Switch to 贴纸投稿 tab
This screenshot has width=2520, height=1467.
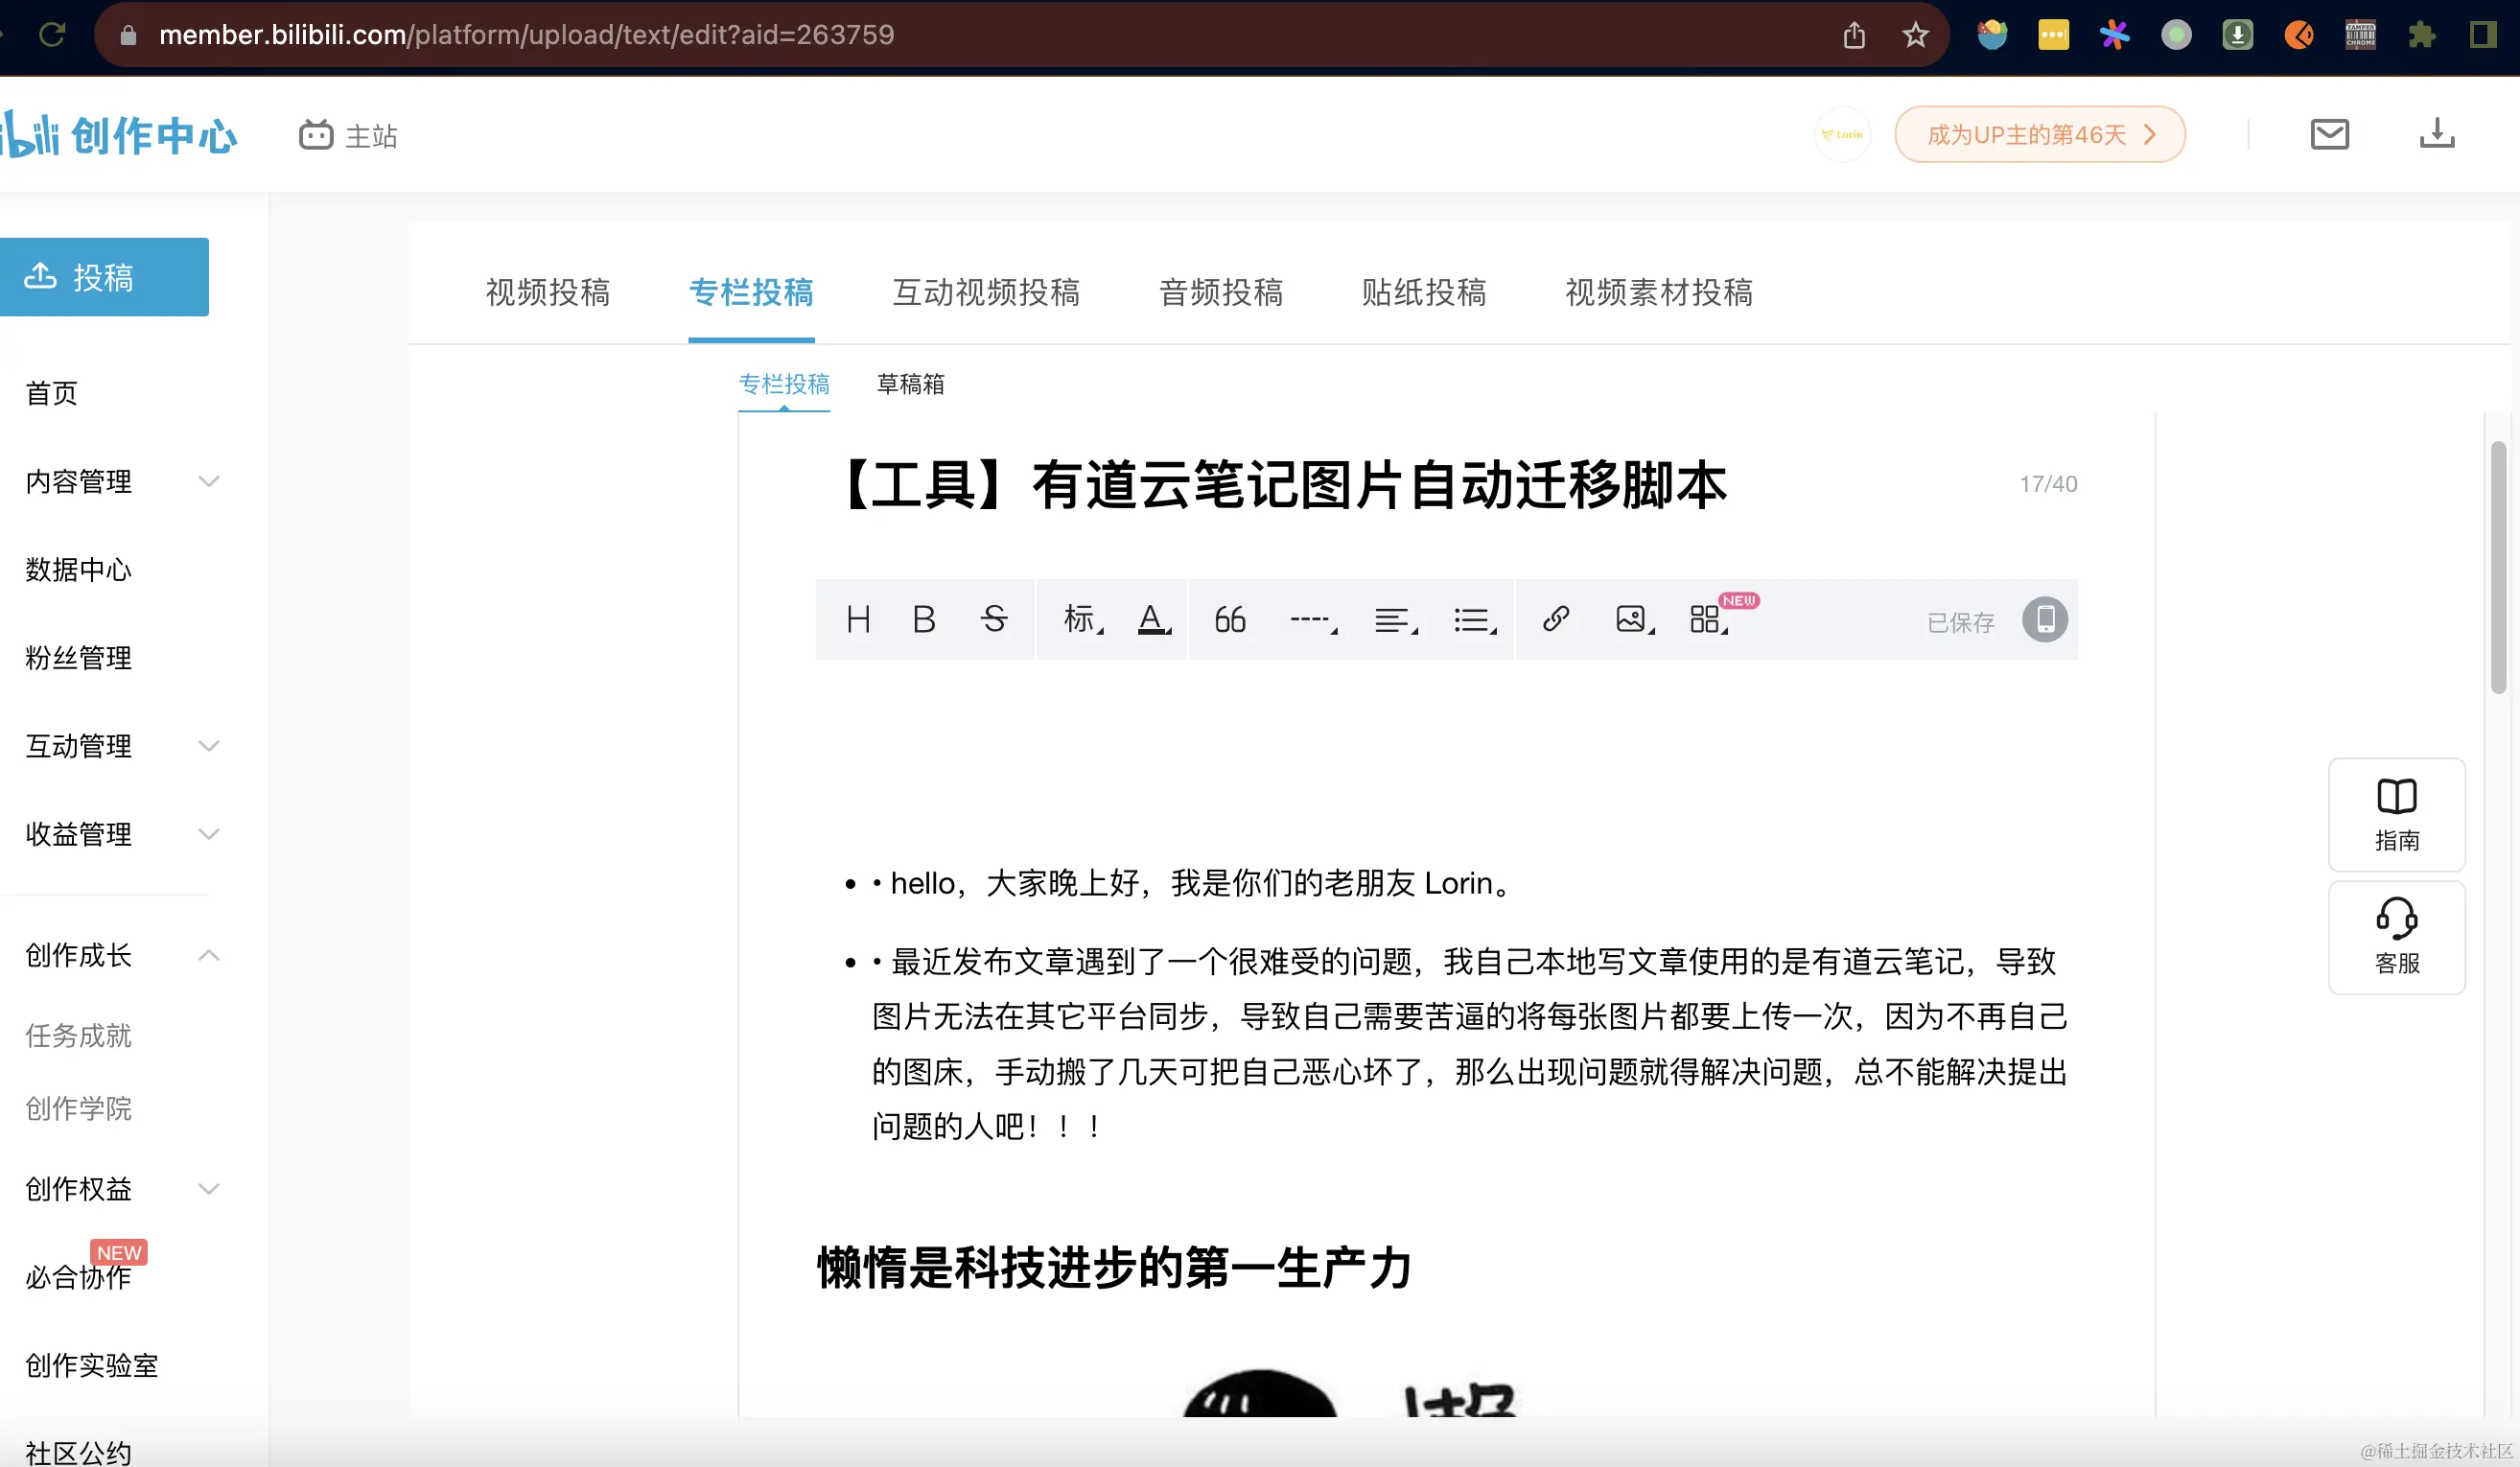point(1424,292)
